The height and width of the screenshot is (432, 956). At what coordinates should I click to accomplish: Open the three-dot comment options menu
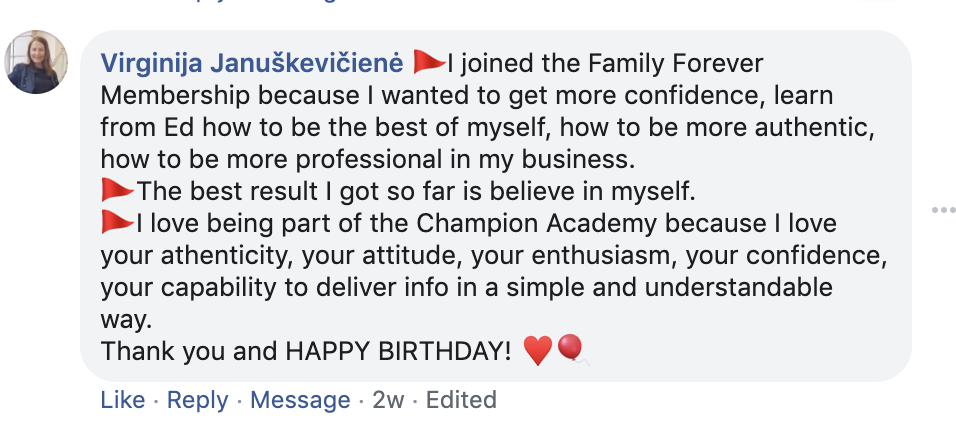tap(943, 211)
